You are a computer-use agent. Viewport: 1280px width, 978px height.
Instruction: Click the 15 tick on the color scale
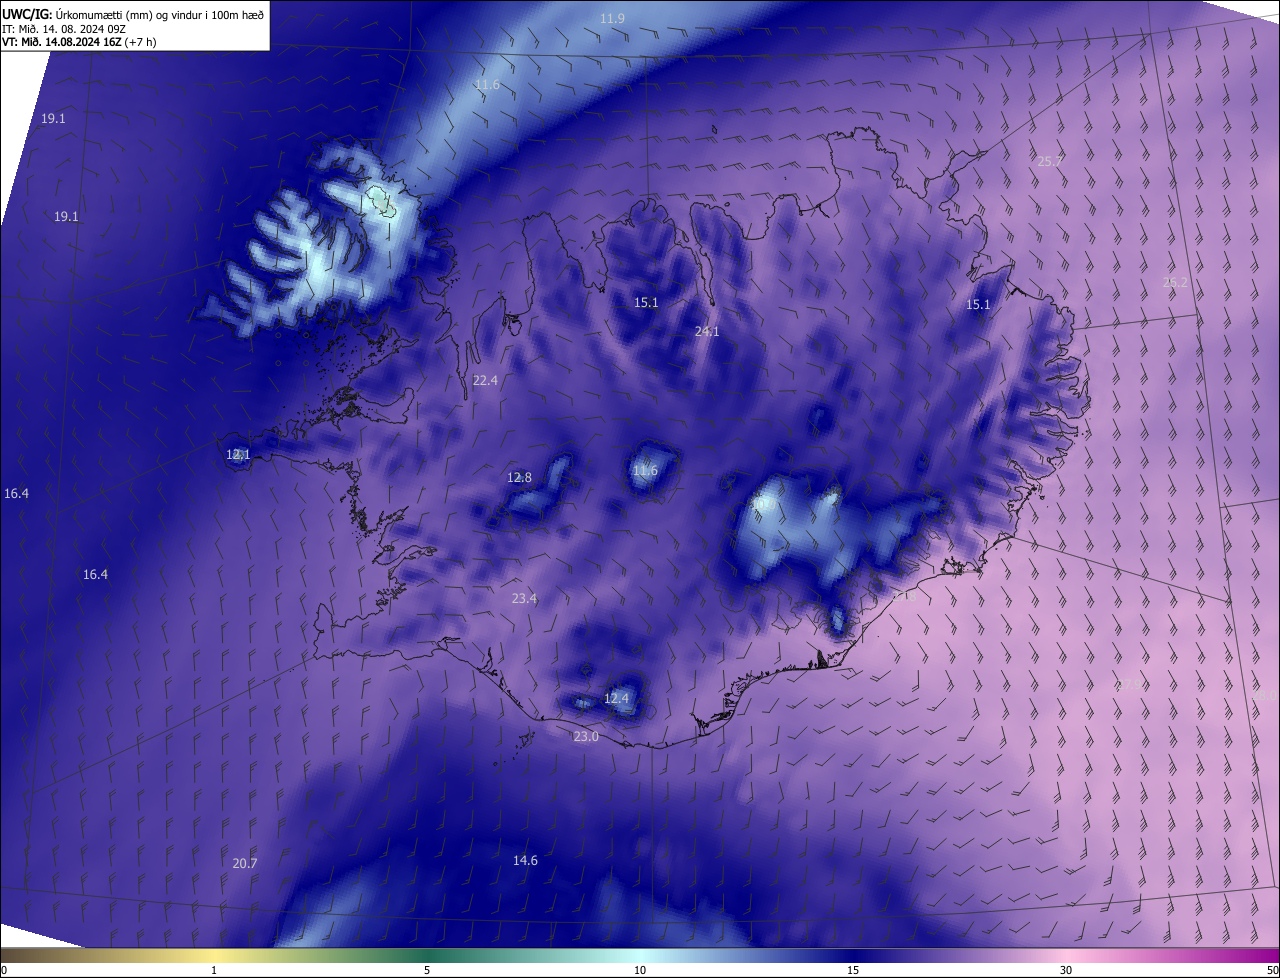click(x=853, y=970)
